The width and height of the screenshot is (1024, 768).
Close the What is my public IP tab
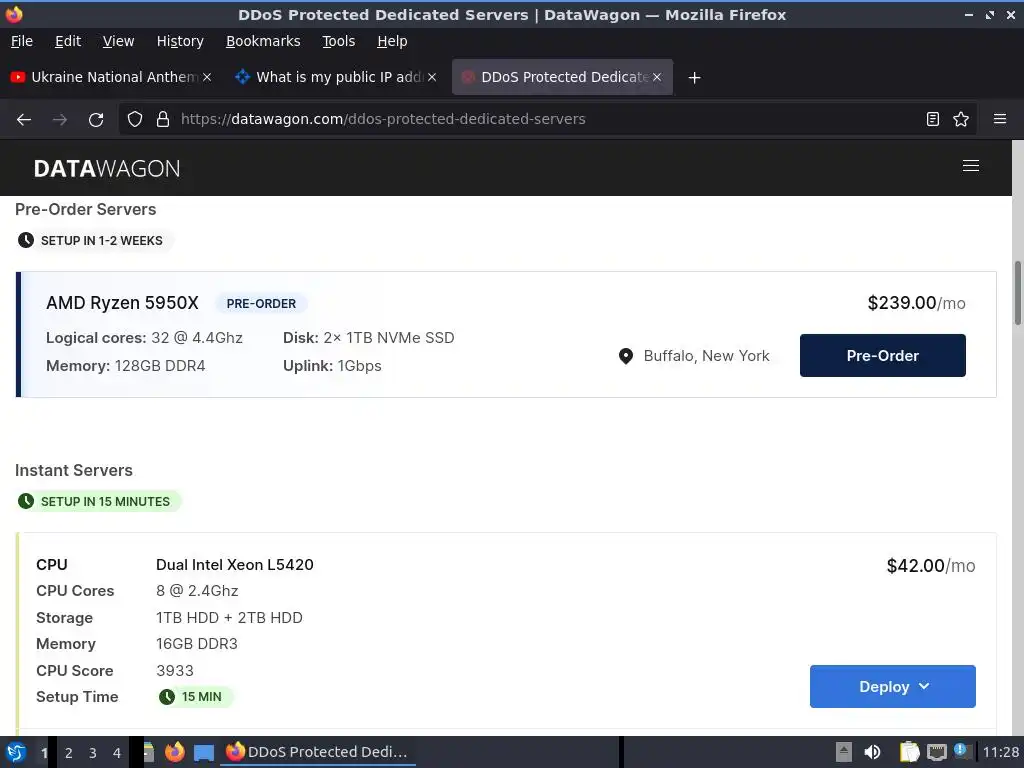pyautogui.click(x=432, y=77)
